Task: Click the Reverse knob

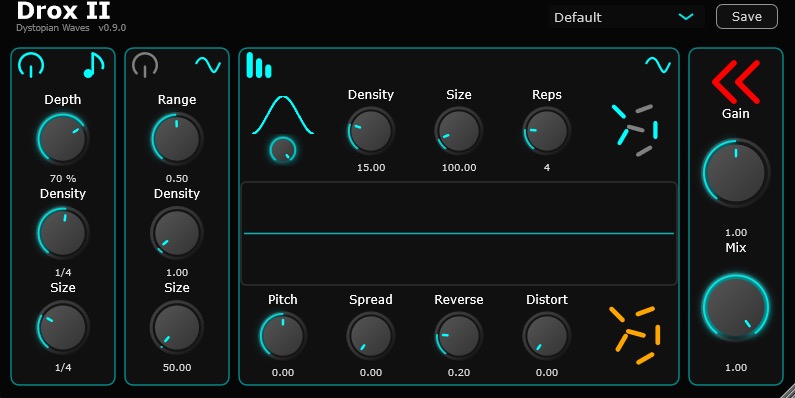Action: [459, 336]
